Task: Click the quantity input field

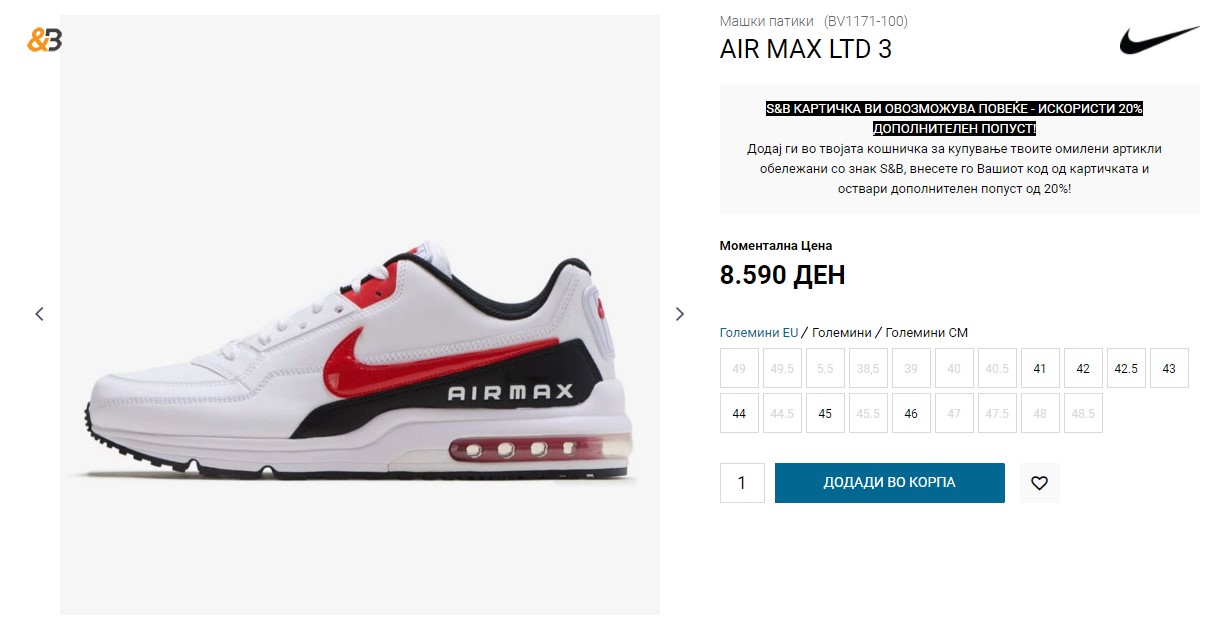Action: pyautogui.click(x=742, y=483)
